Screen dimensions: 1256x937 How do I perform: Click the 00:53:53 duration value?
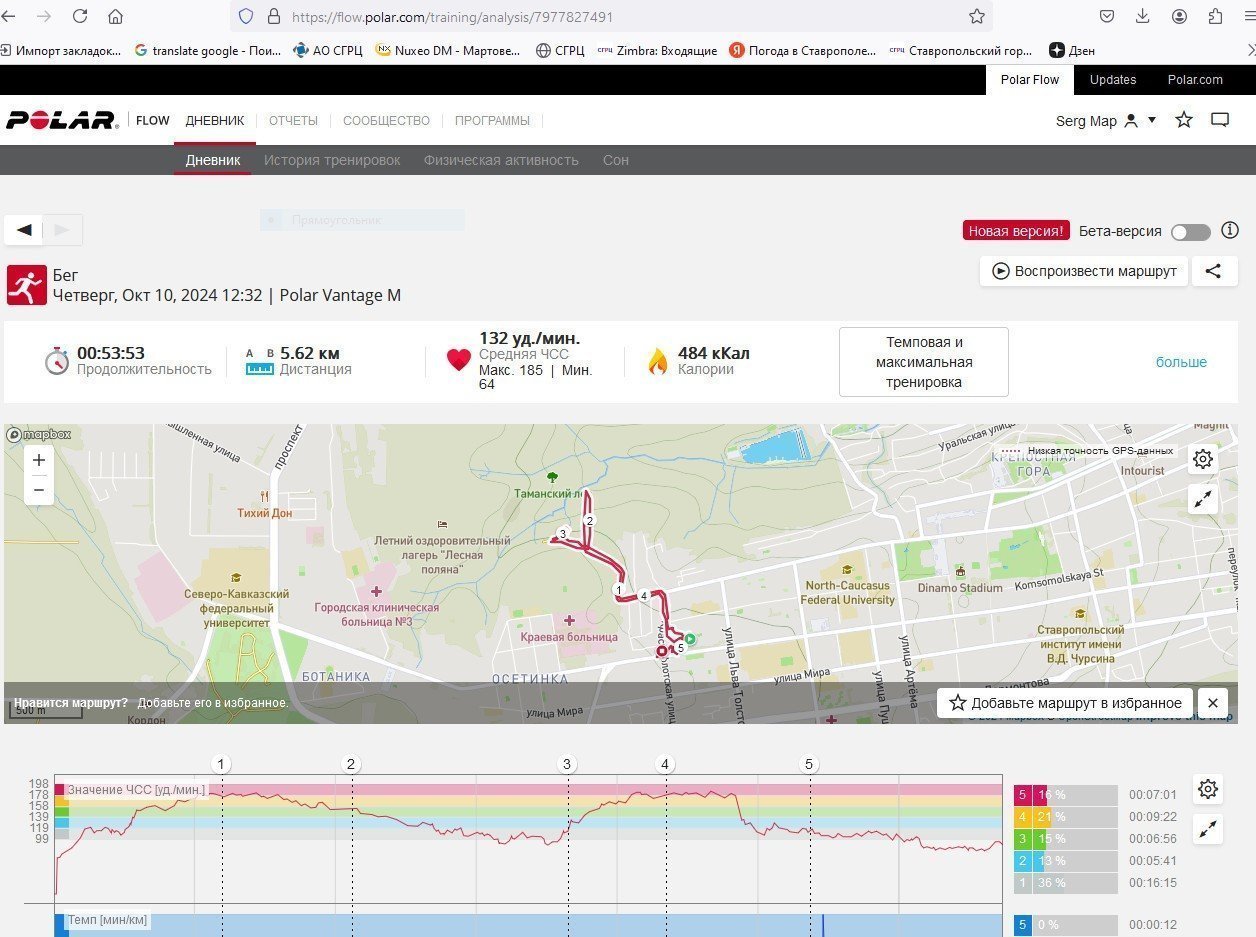coord(111,353)
